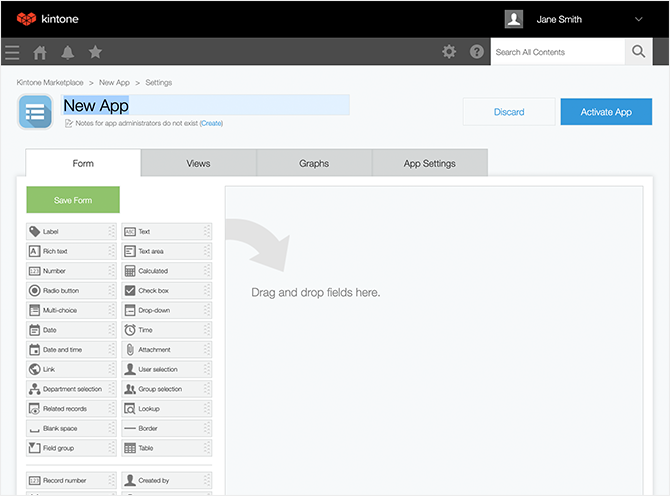
Task: Select the Border field
Action: pyautogui.click(x=167, y=428)
